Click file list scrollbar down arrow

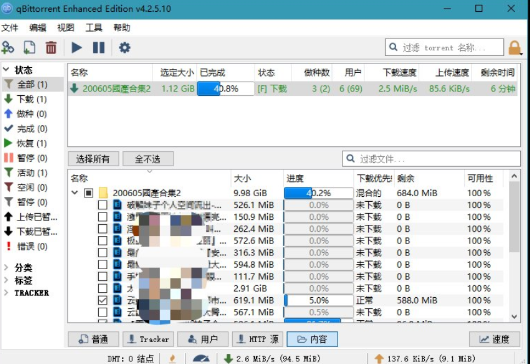pos(514,317)
